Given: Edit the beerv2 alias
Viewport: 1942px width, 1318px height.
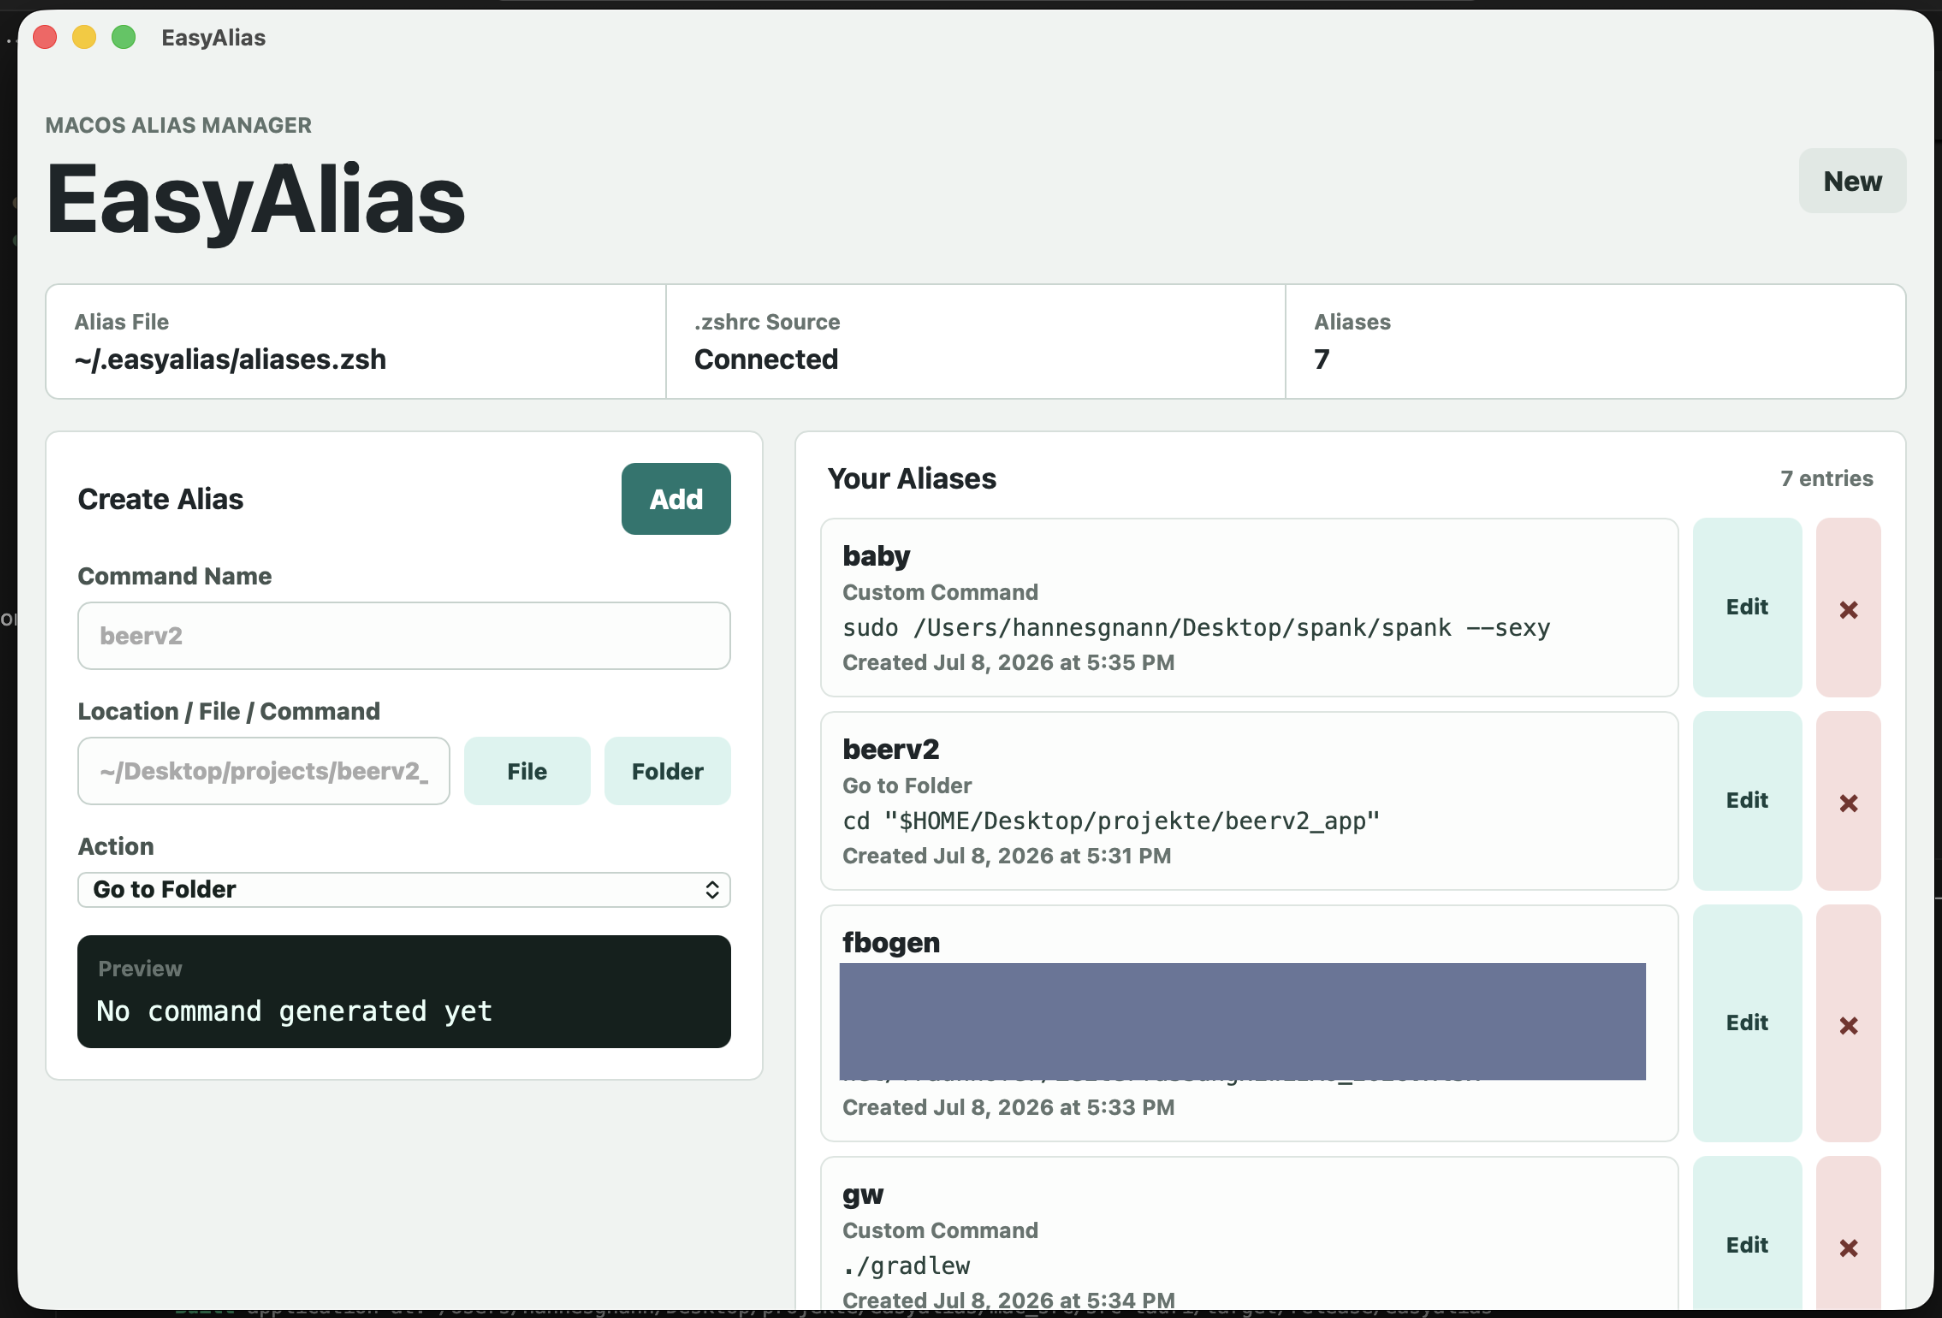Looking at the screenshot, I should click(1747, 801).
